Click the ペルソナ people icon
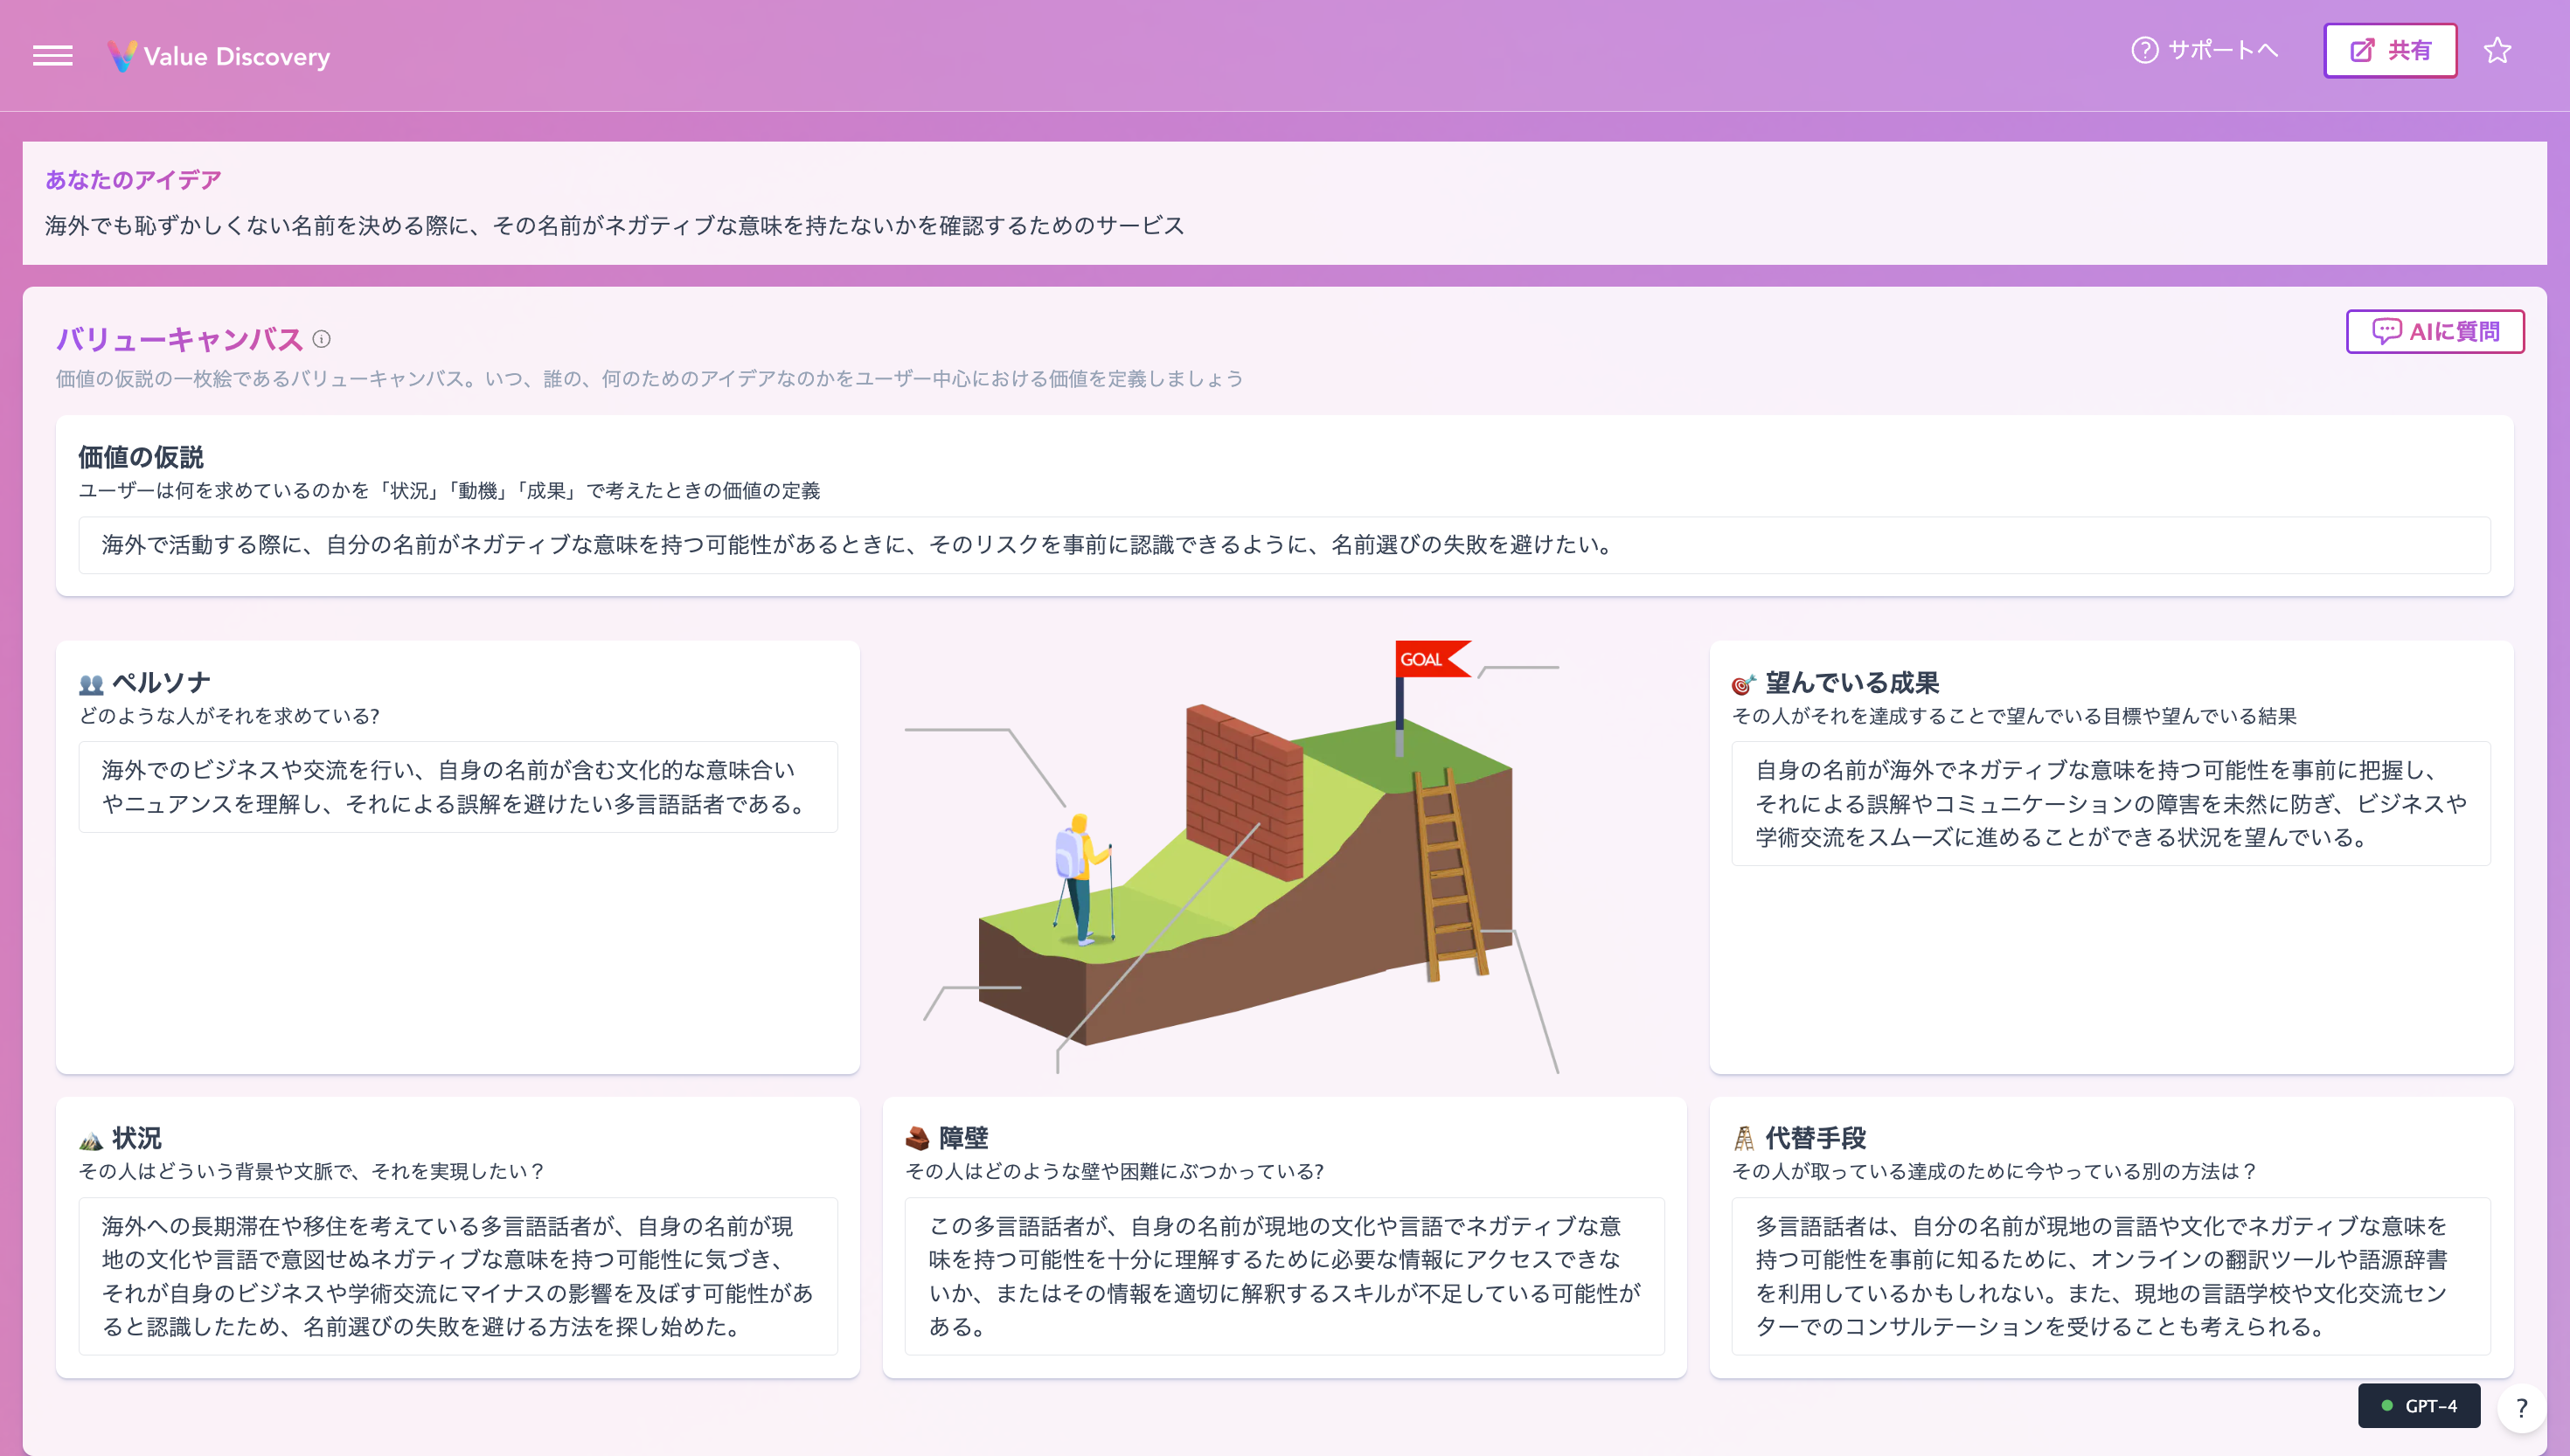The height and width of the screenshot is (1456, 2570). [x=91, y=684]
